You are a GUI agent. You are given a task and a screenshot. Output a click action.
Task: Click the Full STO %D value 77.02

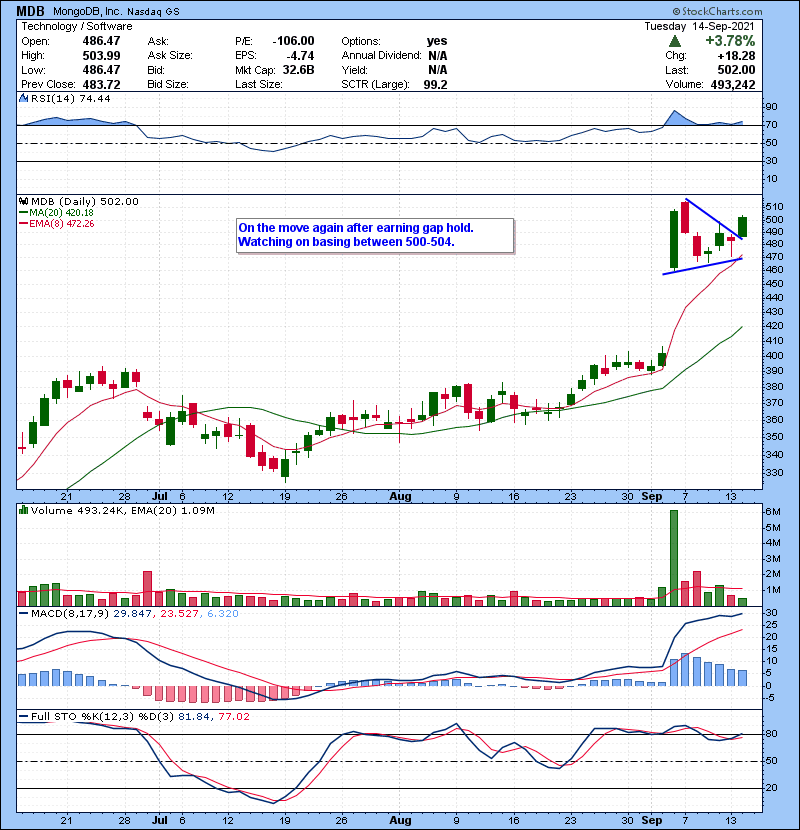tap(234, 717)
